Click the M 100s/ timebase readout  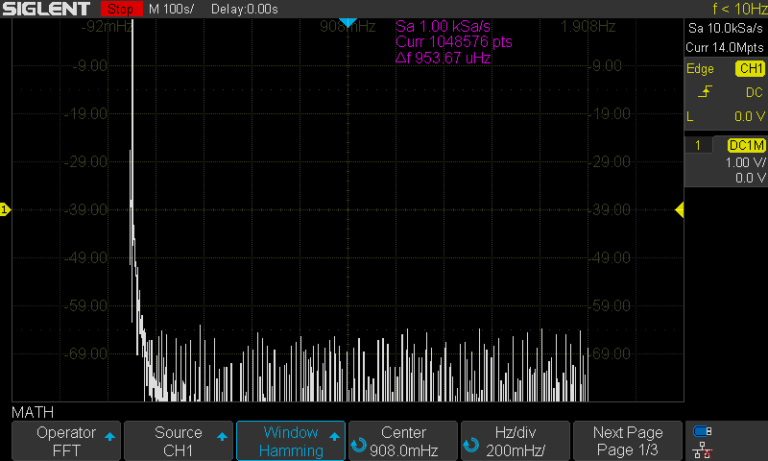pos(173,9)
